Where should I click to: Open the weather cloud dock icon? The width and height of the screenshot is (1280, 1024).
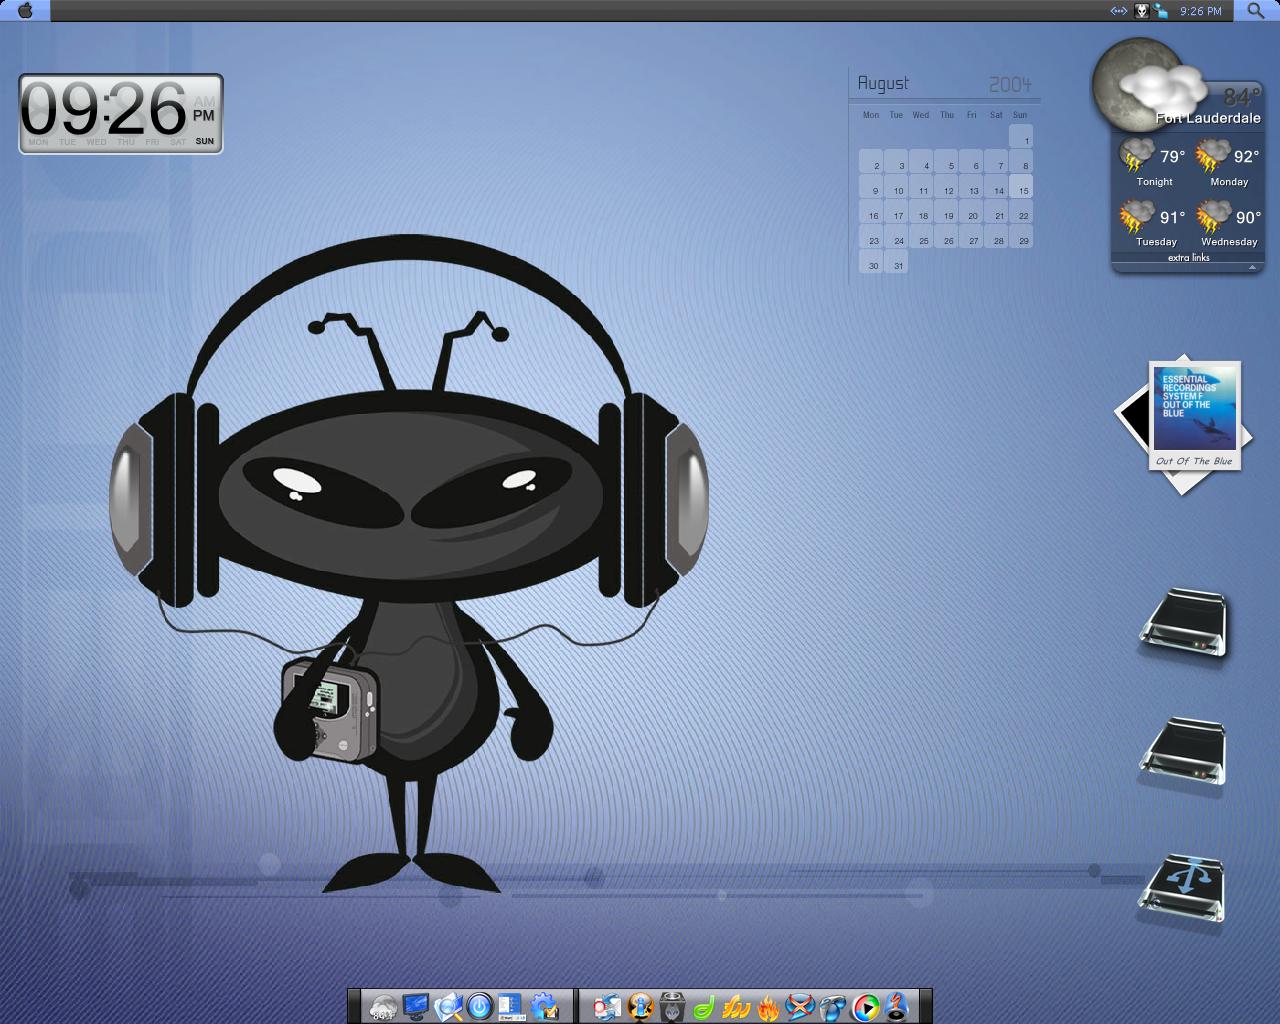[383, 1006]
